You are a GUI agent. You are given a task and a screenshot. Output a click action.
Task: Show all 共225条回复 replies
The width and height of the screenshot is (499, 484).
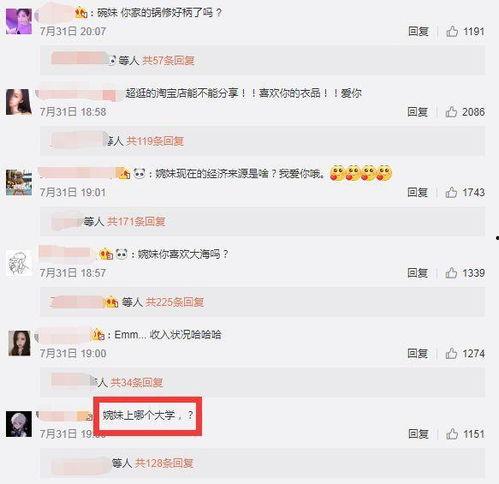175,302
